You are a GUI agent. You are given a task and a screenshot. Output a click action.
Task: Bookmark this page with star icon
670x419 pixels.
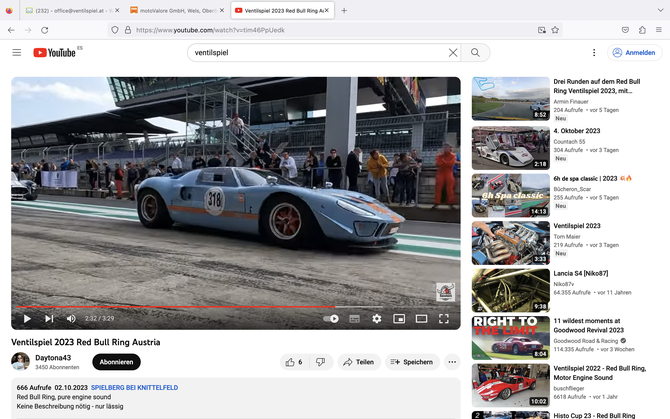click(x=555, y=30)
